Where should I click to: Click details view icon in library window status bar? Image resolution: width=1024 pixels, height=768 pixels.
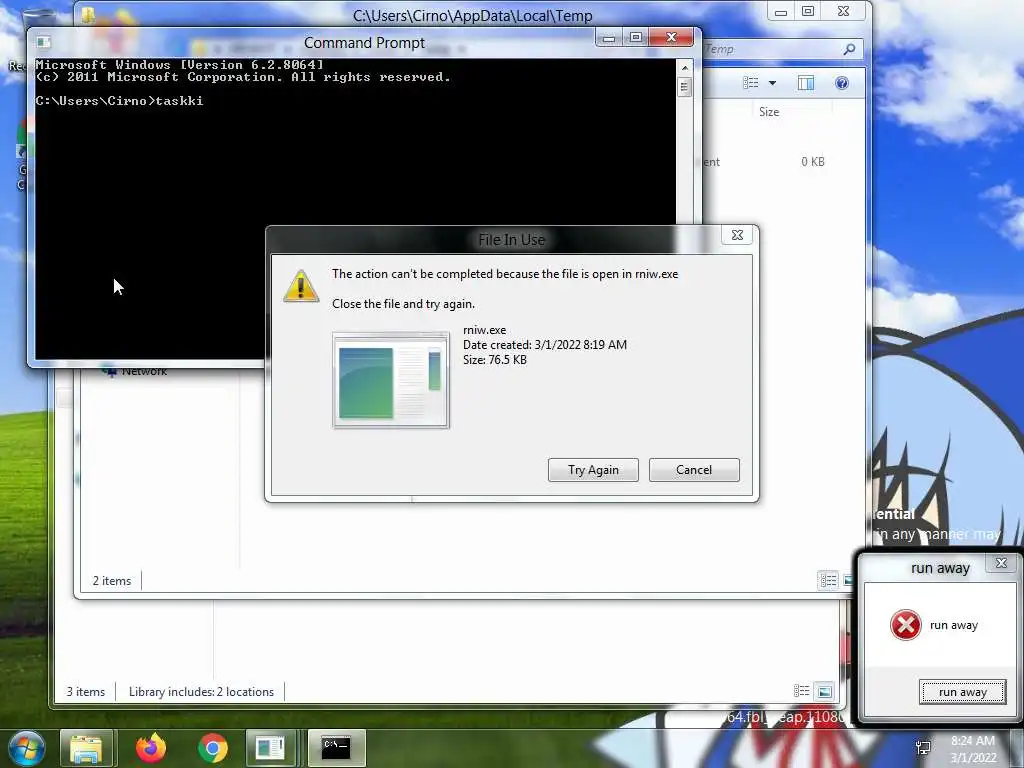click(801, 691)
